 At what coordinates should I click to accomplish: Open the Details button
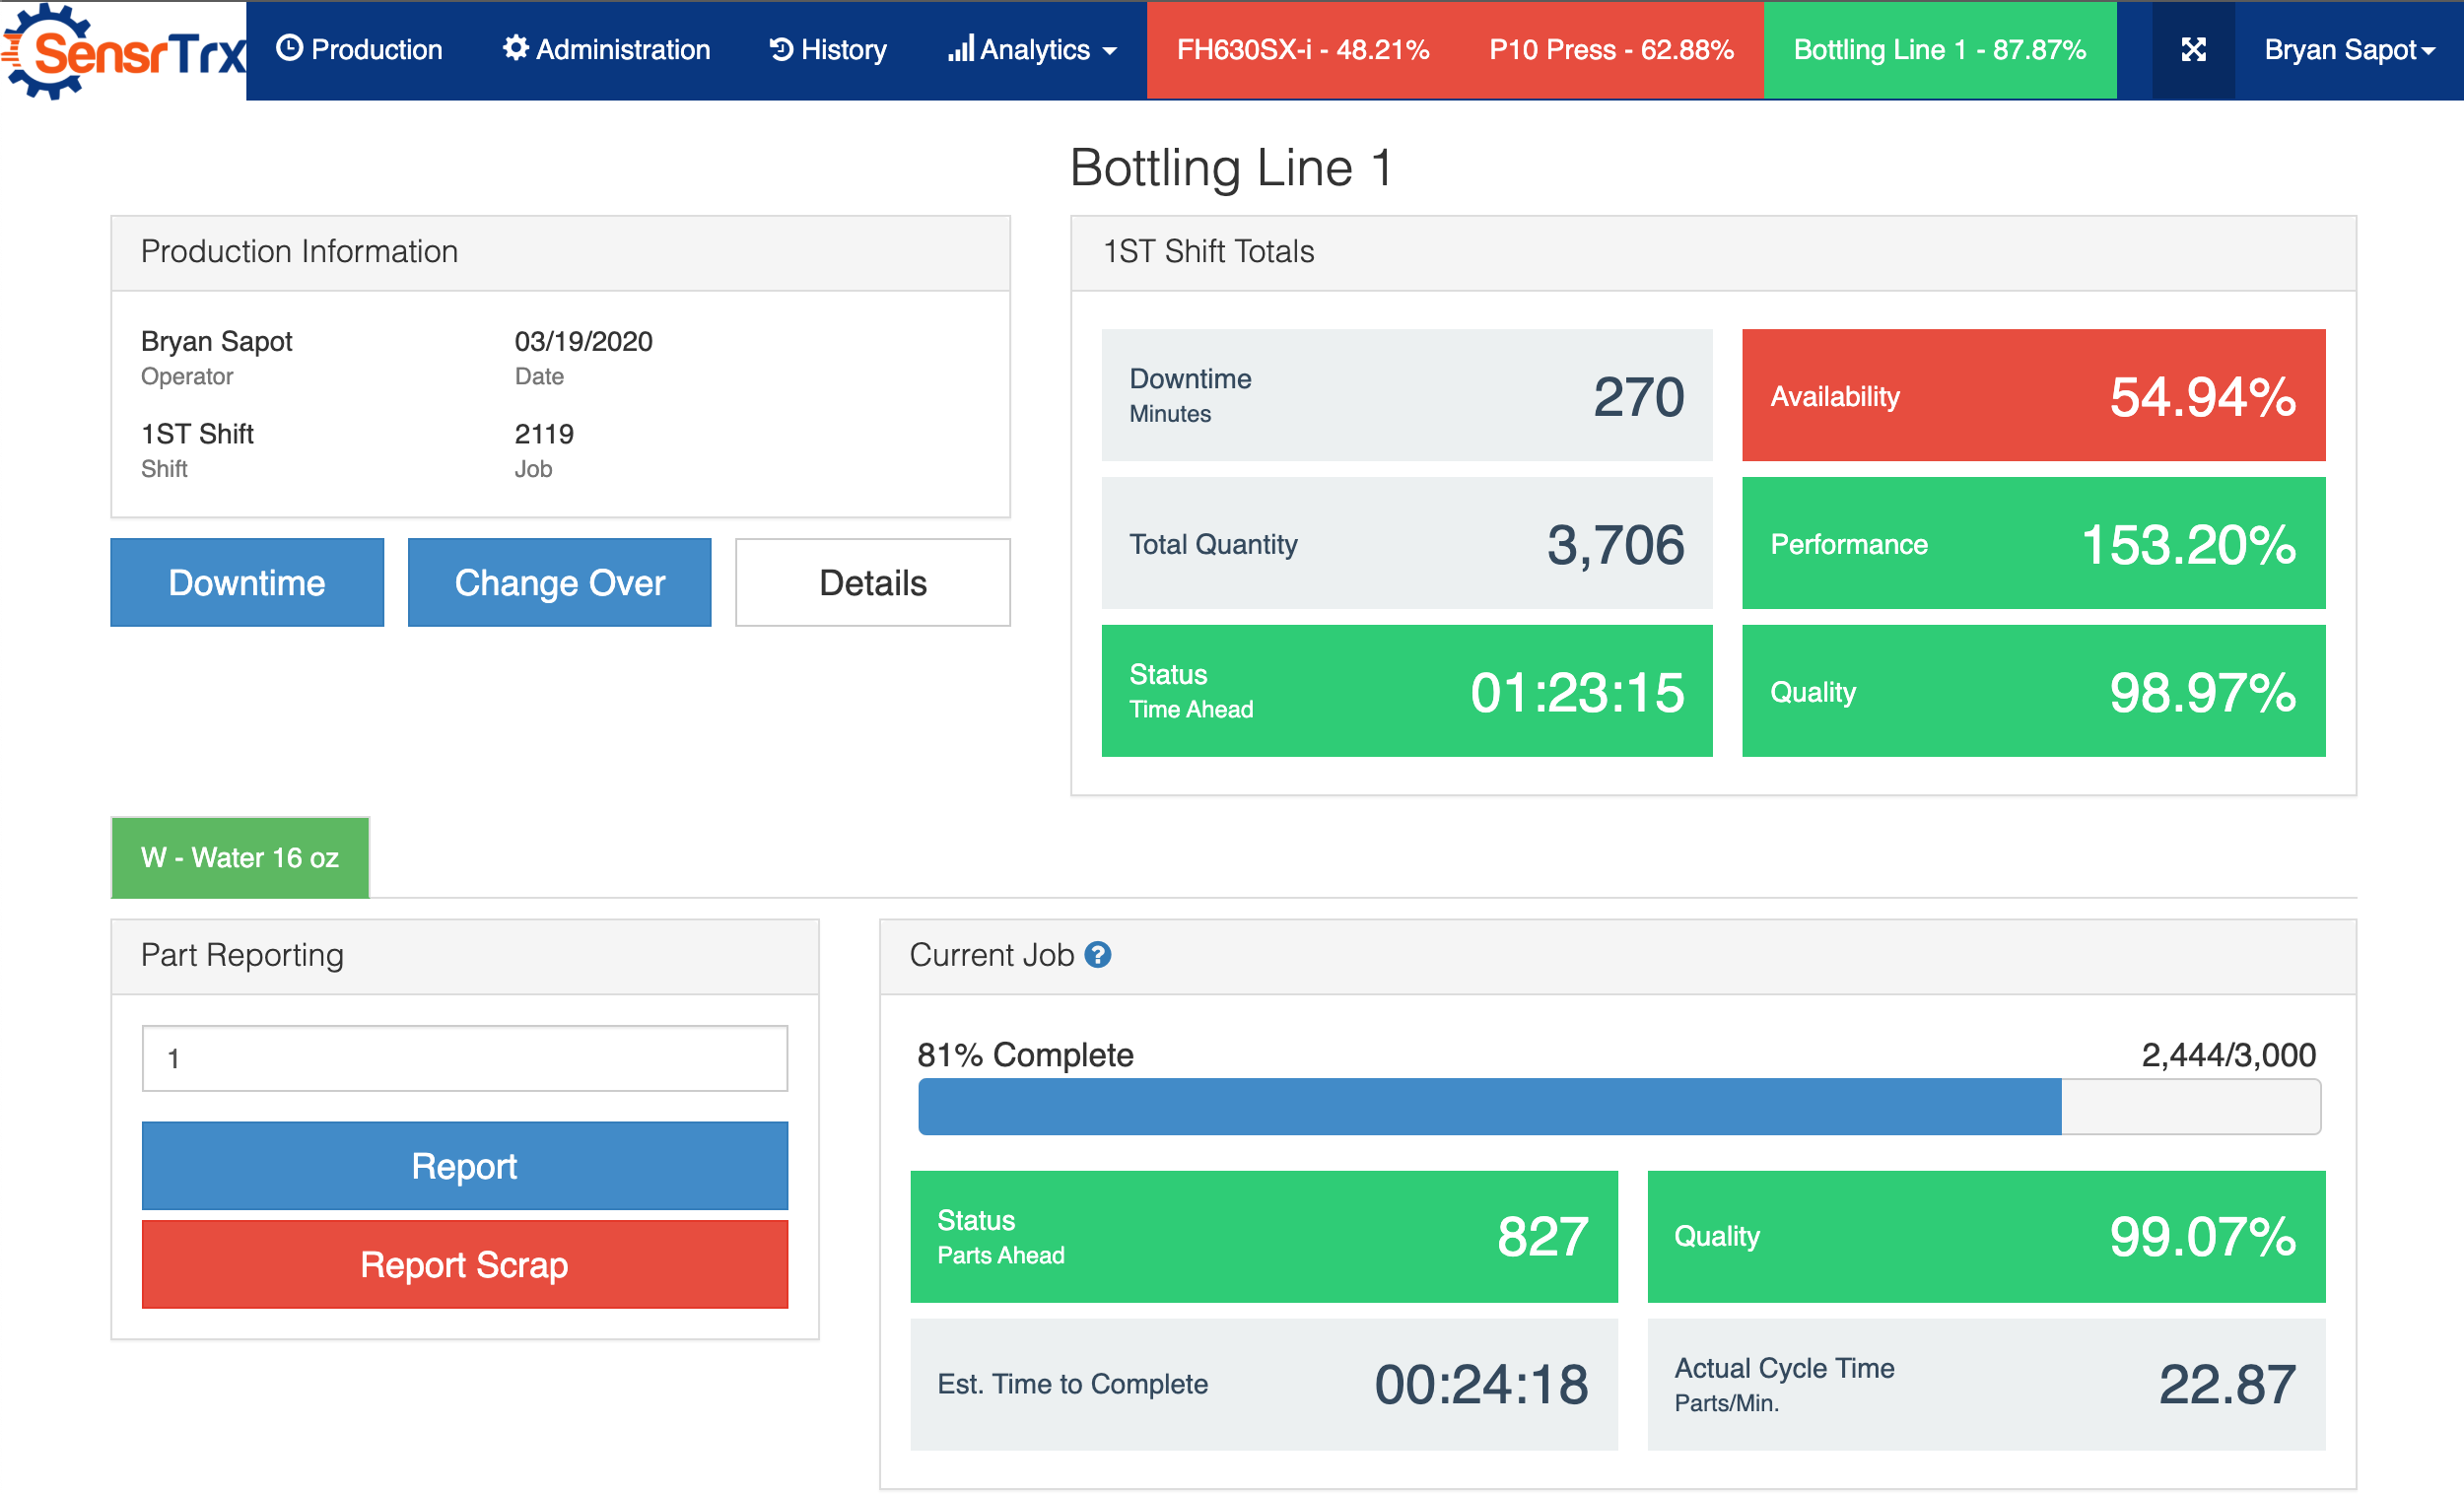tap(872, 583)
